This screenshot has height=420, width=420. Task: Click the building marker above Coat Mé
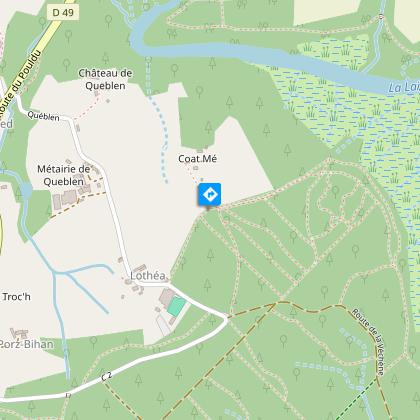(x=201, y=150)
